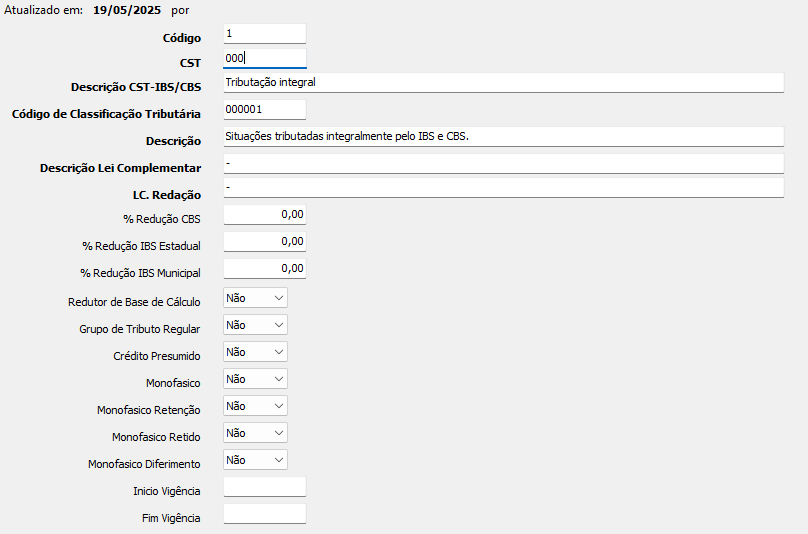This screenshot has width=808, height=534.
Task: Focus the CST field containing 000
Action: click(x=264, y=59)
